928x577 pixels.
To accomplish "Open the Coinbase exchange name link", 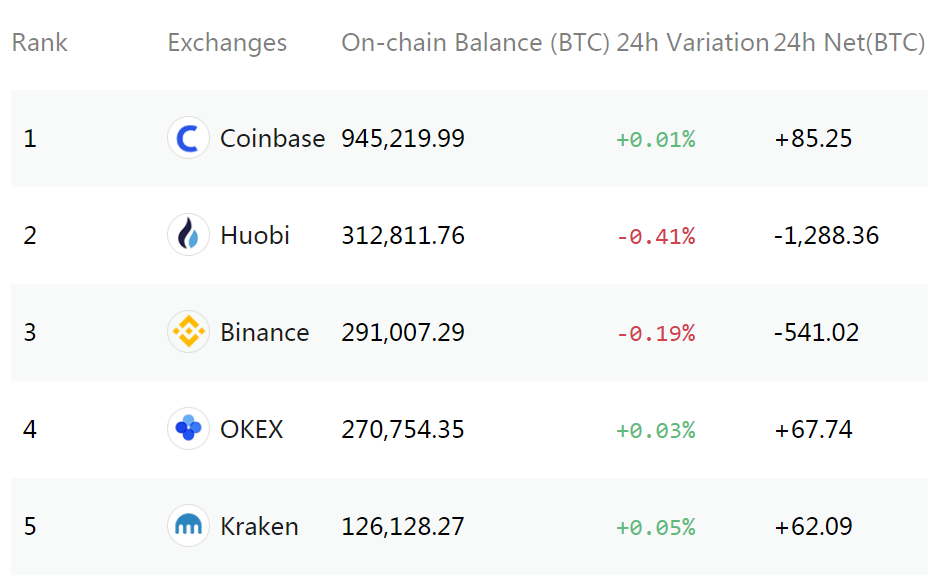I will coord(272,138).
